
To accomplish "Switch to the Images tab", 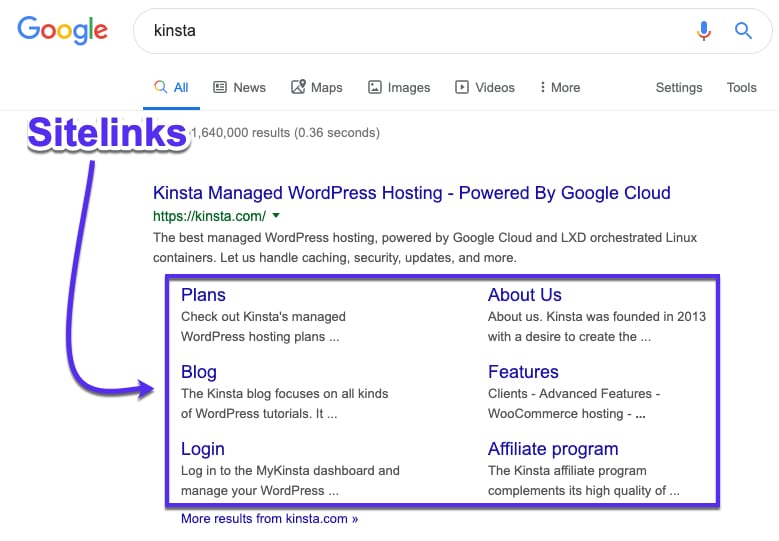I will point(399,87).
